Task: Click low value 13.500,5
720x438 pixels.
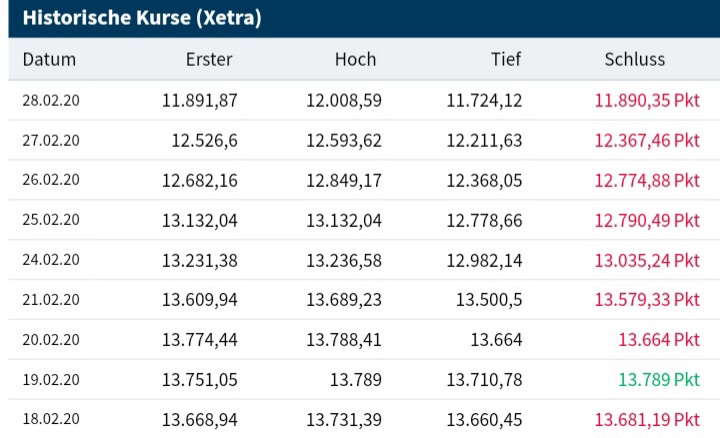Action: click(489, 300)
